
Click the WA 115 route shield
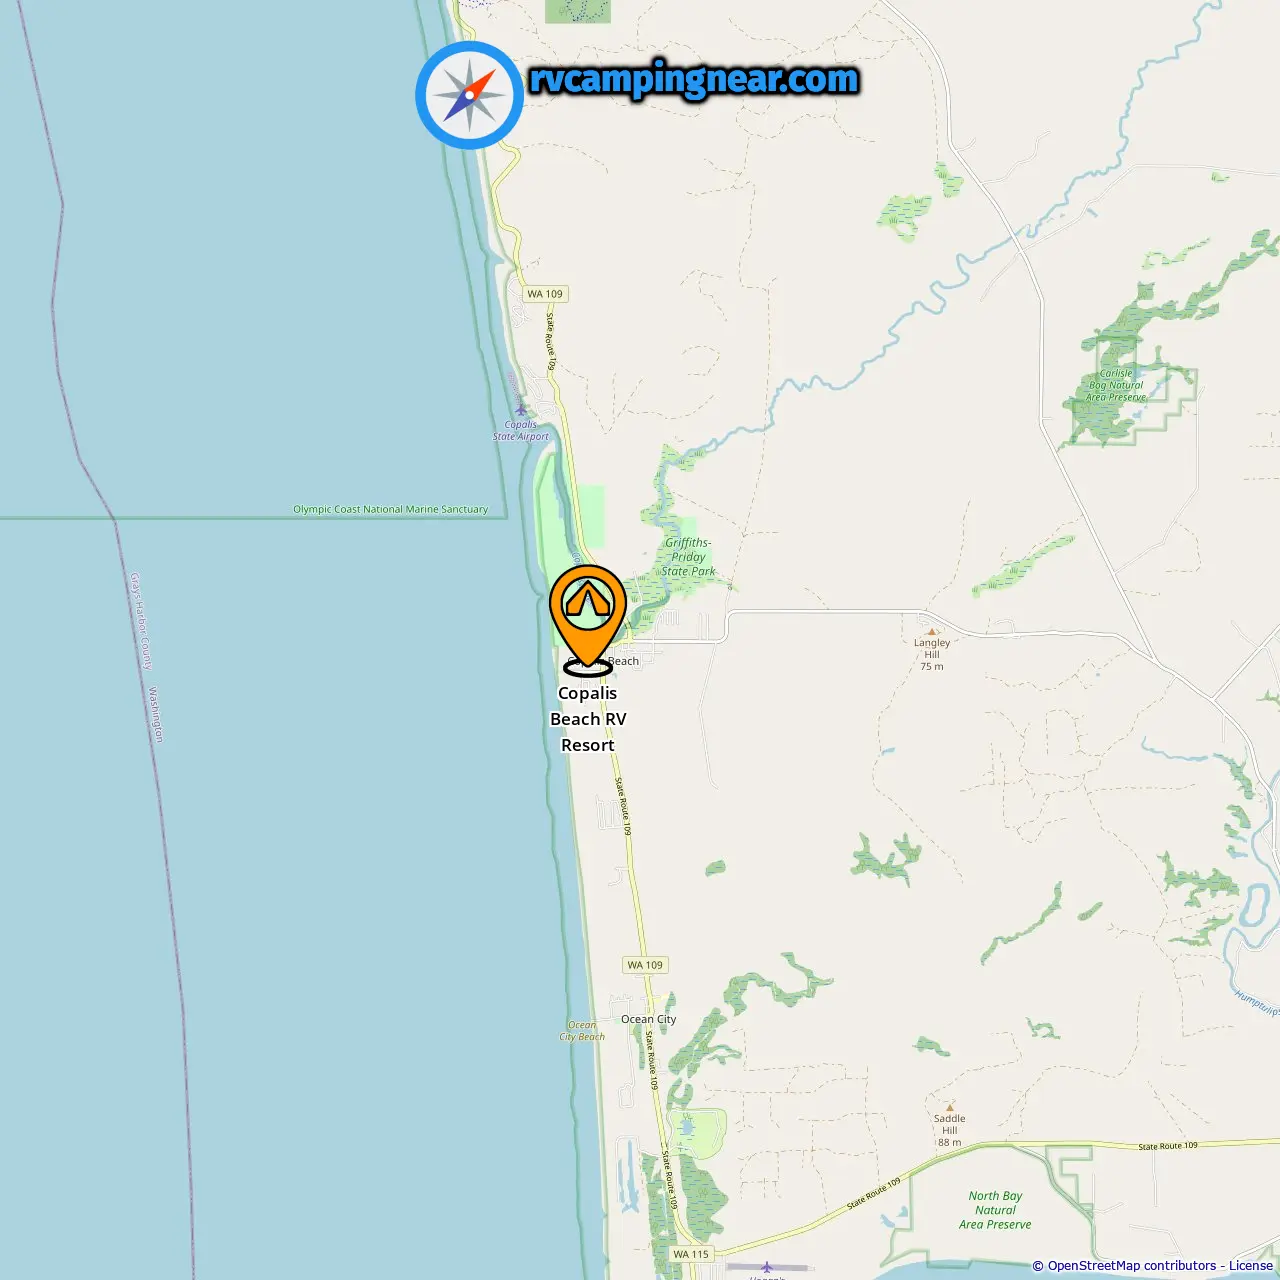pos(691,1254)
